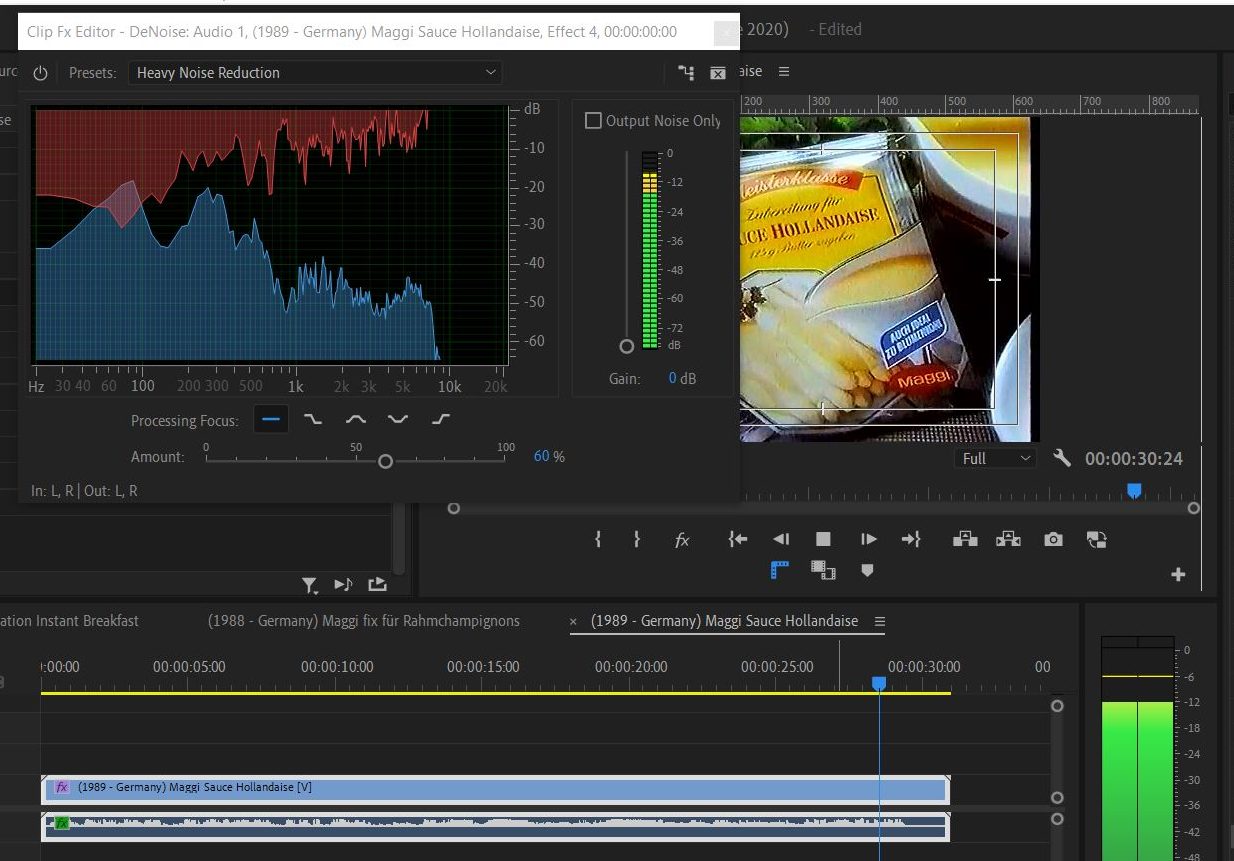
Task: Open the Program Monitor Button Editor plus
Action: [x=1178, y=574]
